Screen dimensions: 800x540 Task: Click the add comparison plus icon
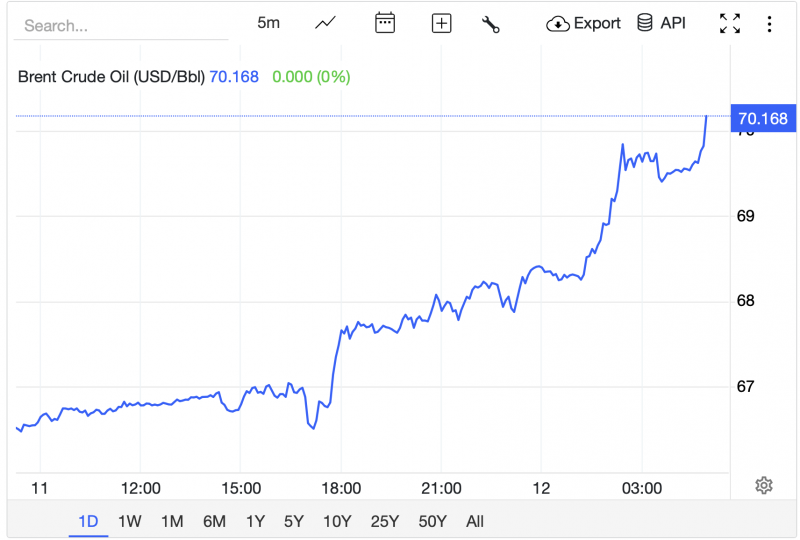(x=441, y=23)
